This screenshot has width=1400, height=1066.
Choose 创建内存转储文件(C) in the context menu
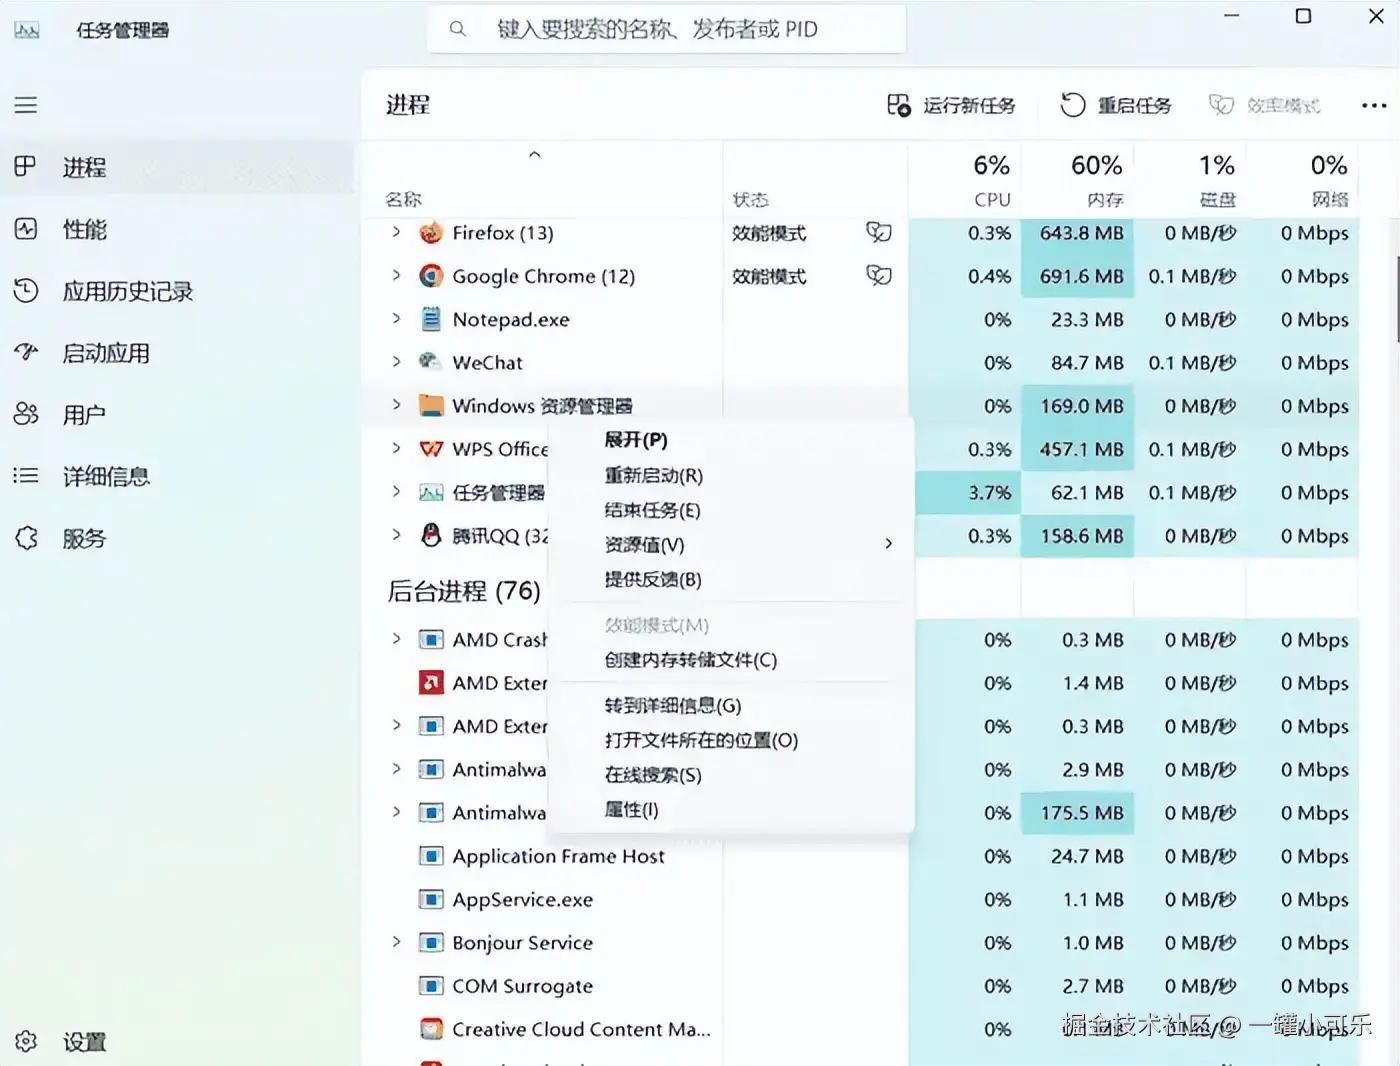(691, 660)
